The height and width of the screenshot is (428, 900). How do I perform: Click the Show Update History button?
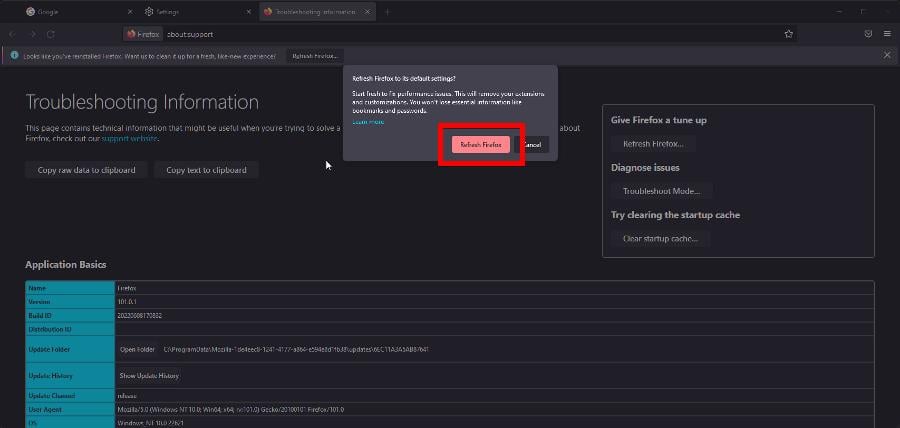(x=149, y=376)
